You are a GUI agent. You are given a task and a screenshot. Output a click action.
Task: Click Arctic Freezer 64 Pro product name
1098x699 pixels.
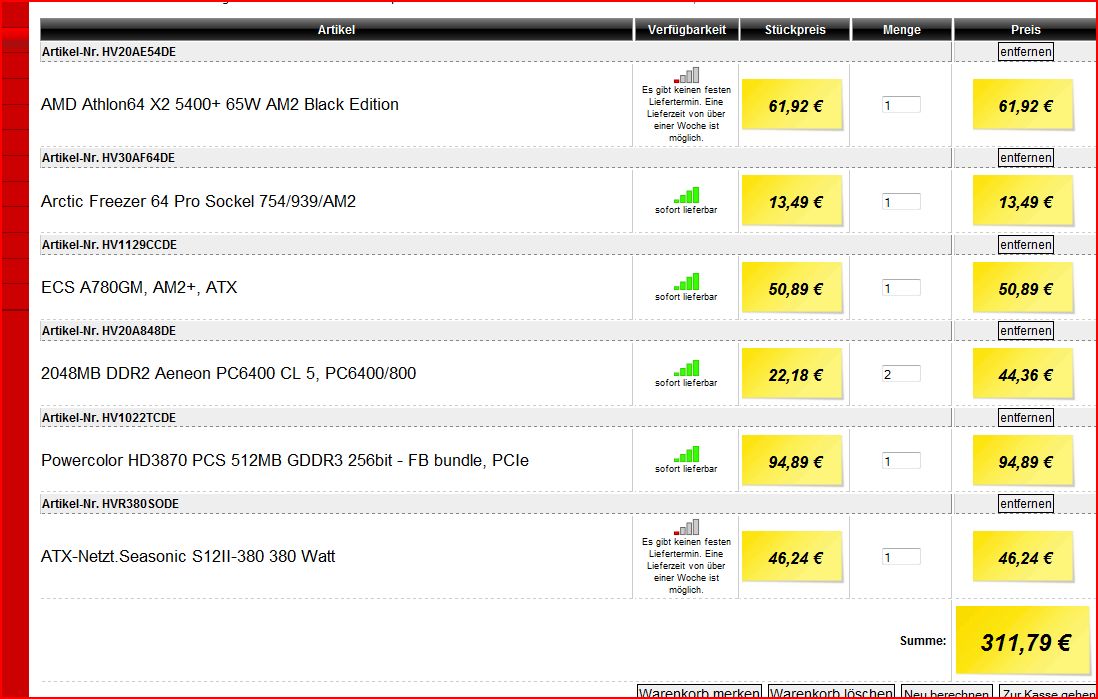198,202
